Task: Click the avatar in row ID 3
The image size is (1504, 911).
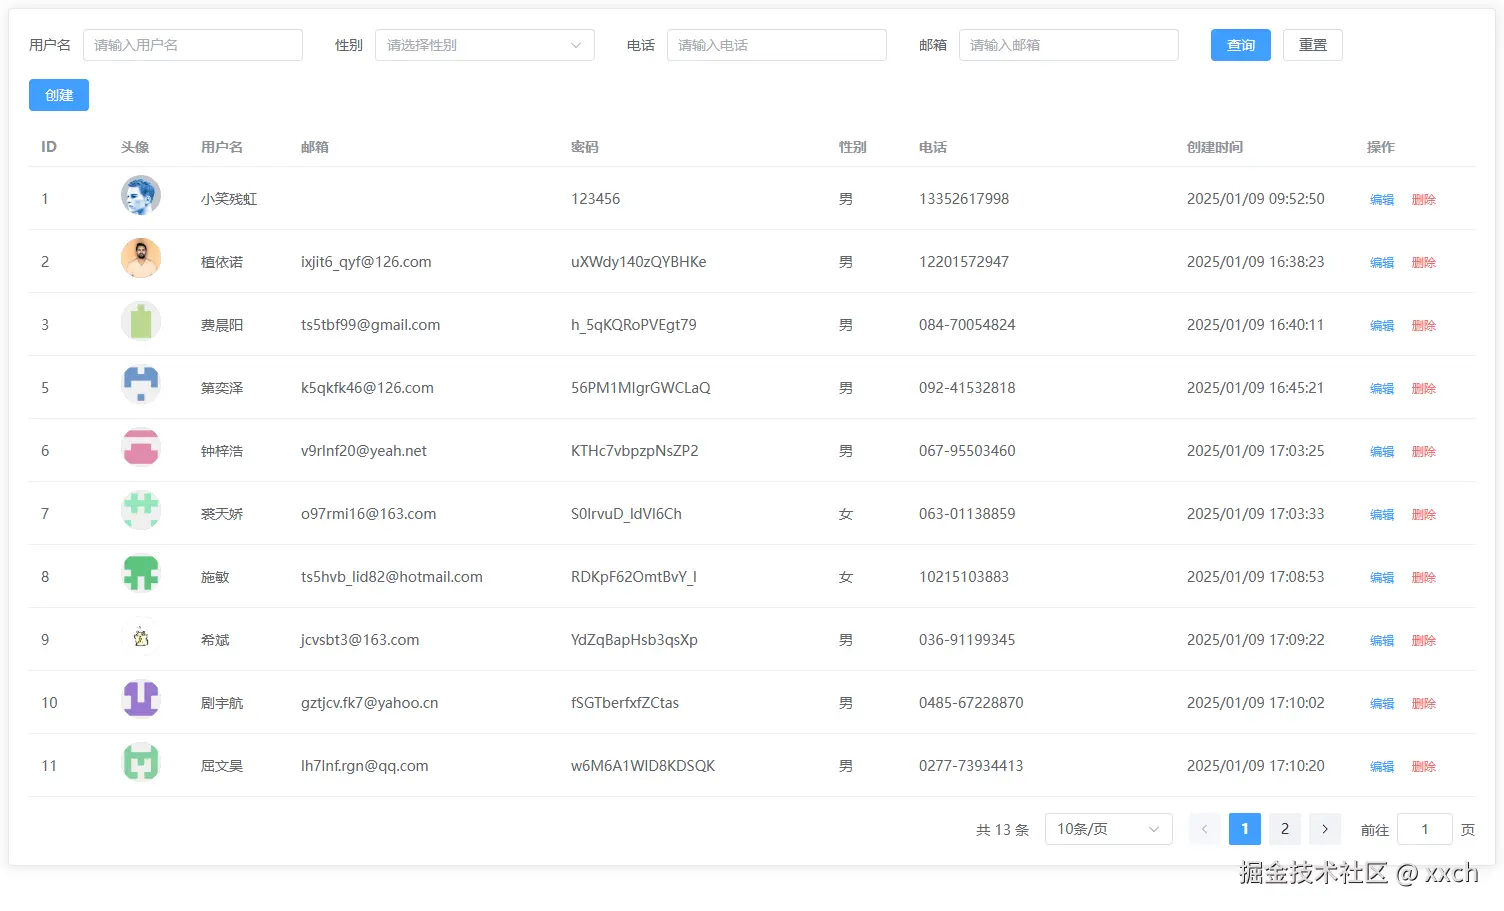Action: 141,322
